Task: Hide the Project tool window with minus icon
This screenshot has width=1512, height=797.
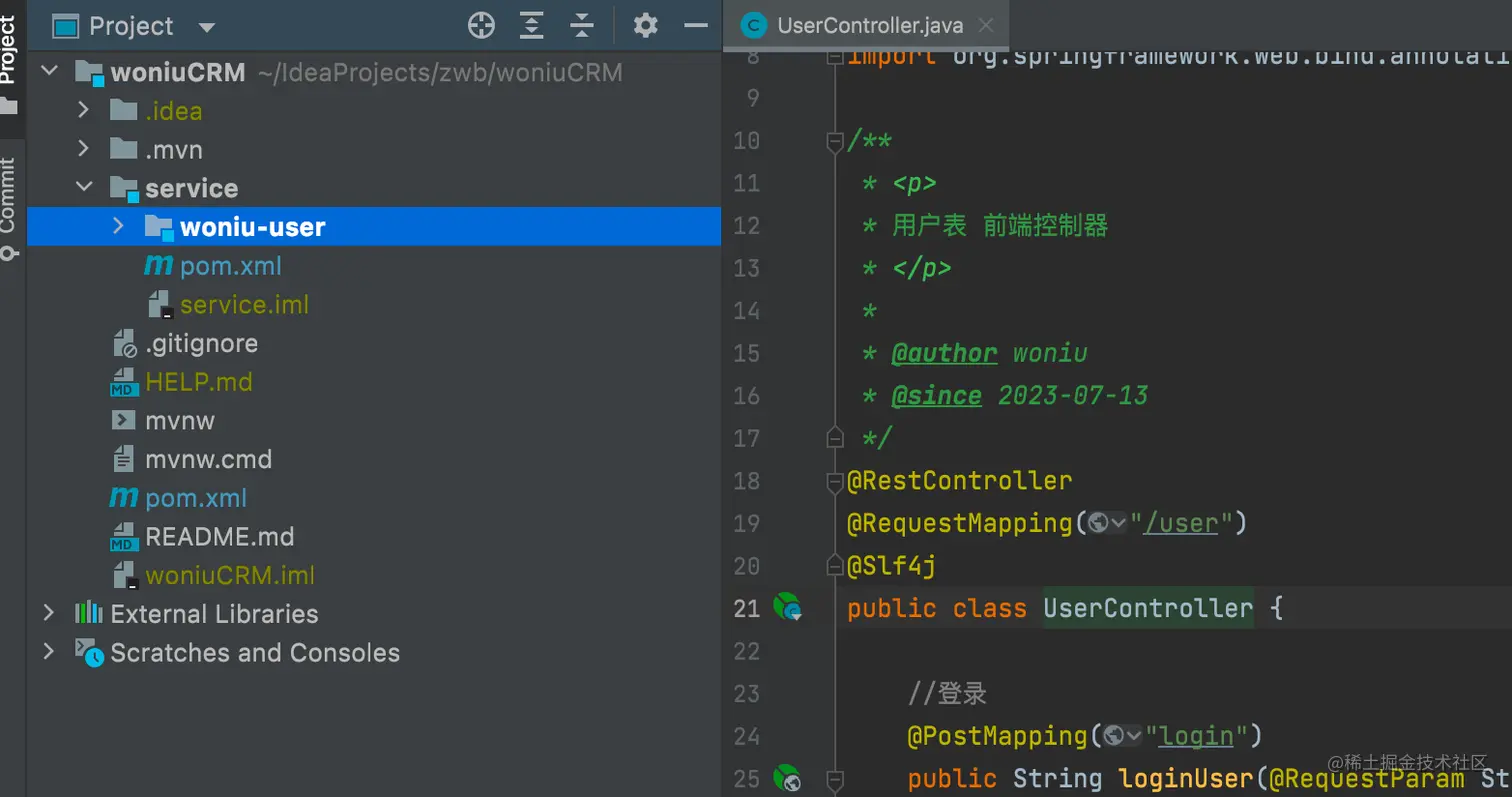Action: pyautogui.click(x=696, y=26)
